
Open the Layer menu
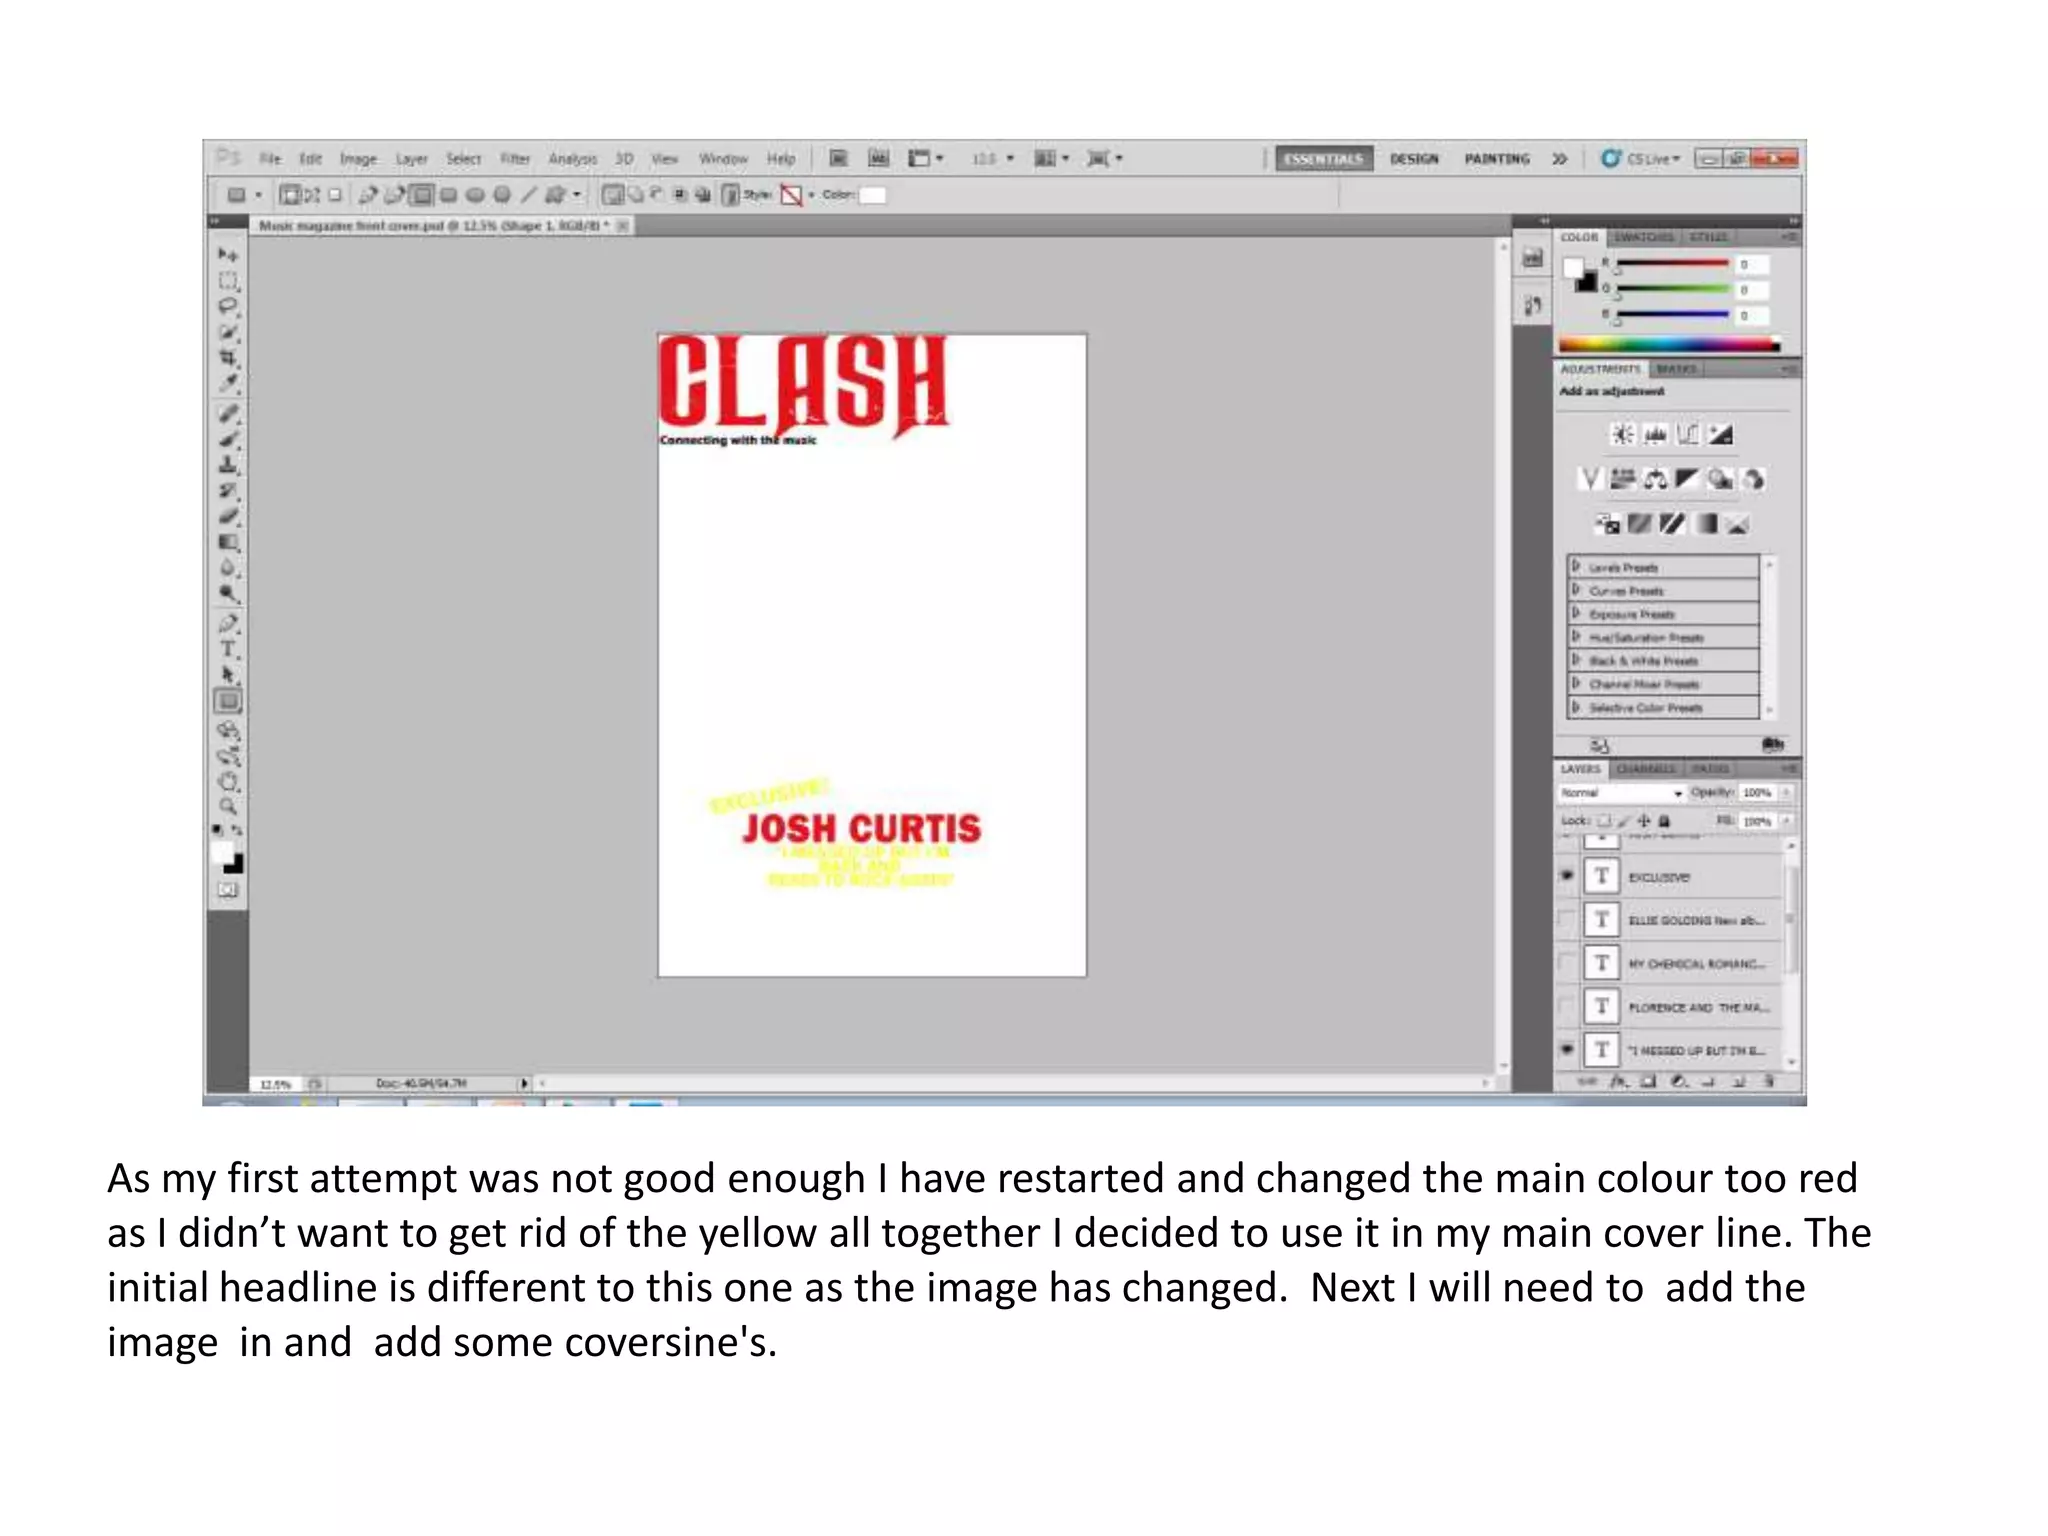coord(411,159)
